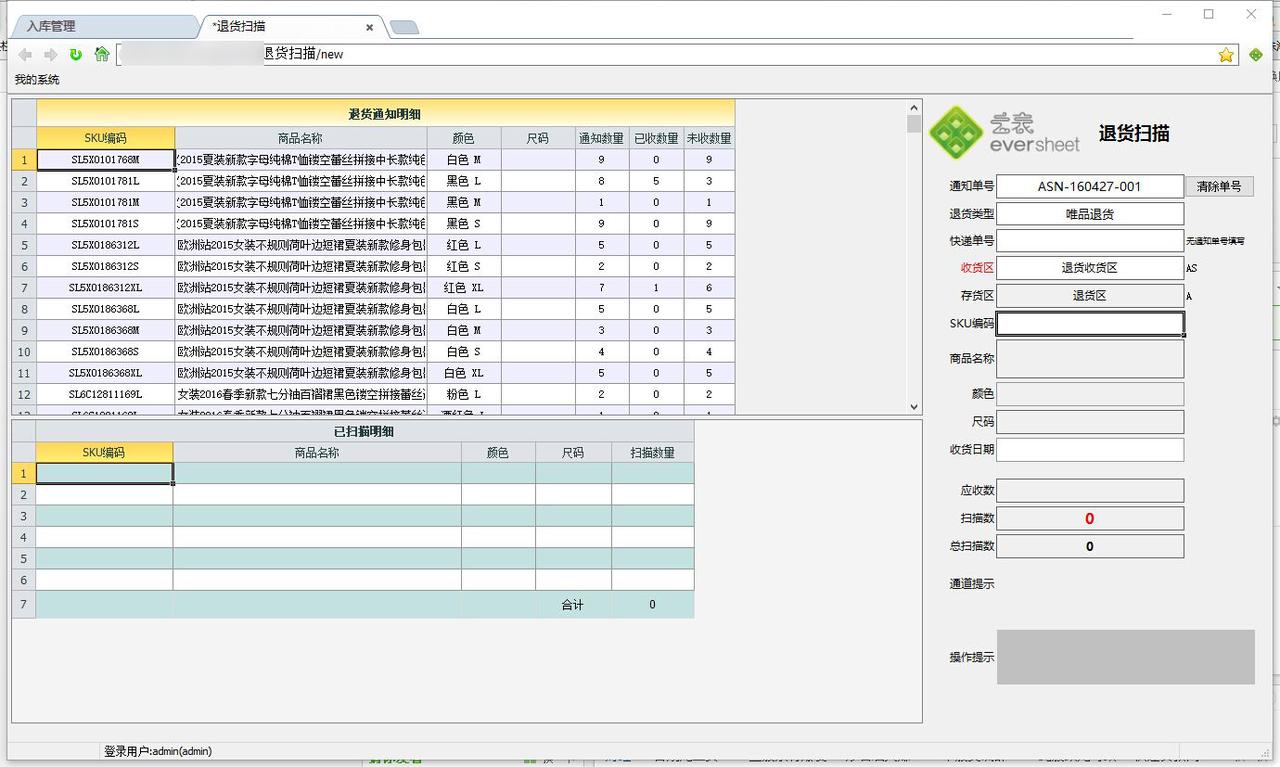This screenshot has width=1280, height=767.
Task: Click the cell SL5X0186368M
Action: [106, 330]
